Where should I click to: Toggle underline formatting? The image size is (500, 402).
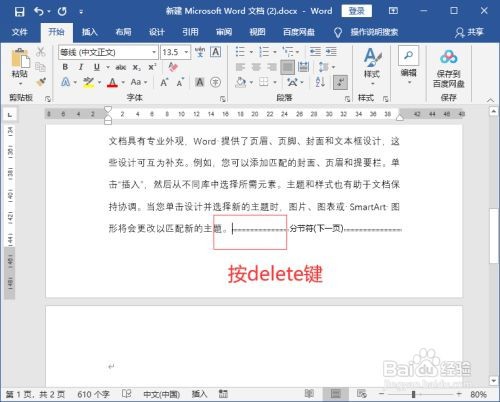point(97,67)
